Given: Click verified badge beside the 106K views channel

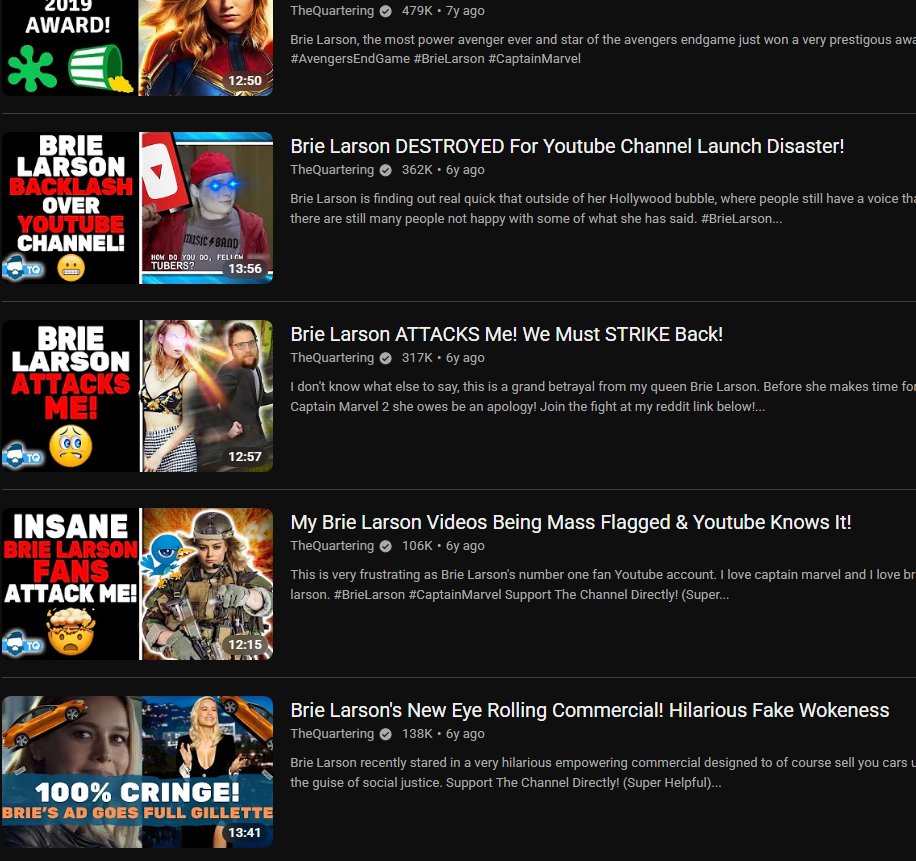Looking at the screenshot, I should pyautogui.click(x=386, y=547).
